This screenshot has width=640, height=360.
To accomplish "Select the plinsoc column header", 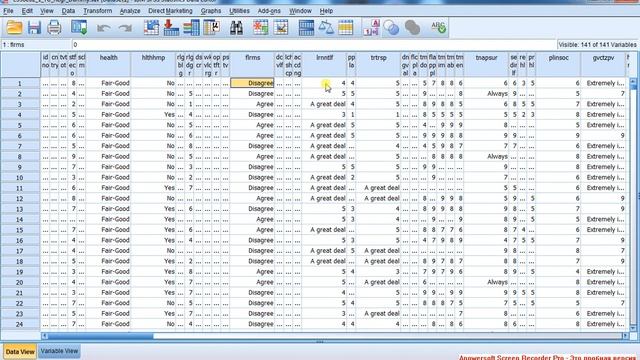I will [558, 64].
